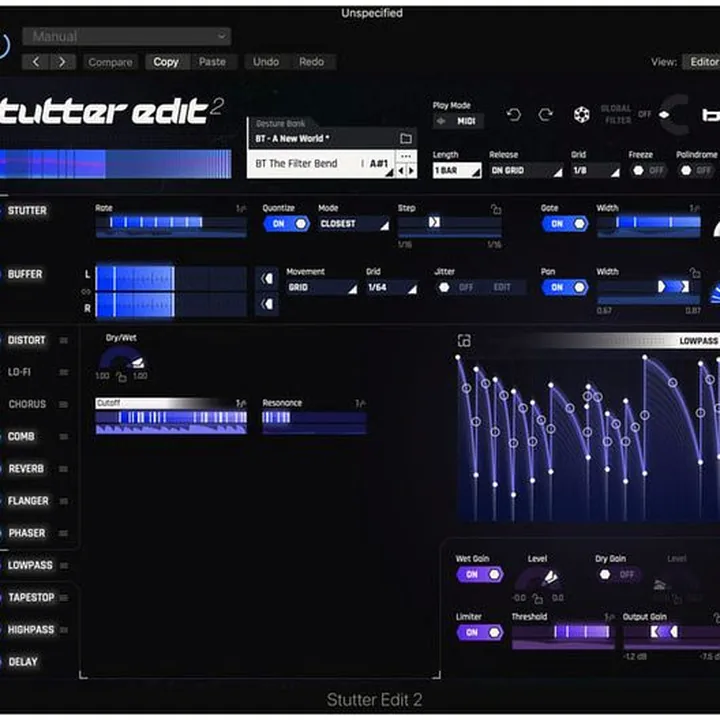Click the Redo button in header
Screen dimensions: 720x720
[x=311, y=62]
